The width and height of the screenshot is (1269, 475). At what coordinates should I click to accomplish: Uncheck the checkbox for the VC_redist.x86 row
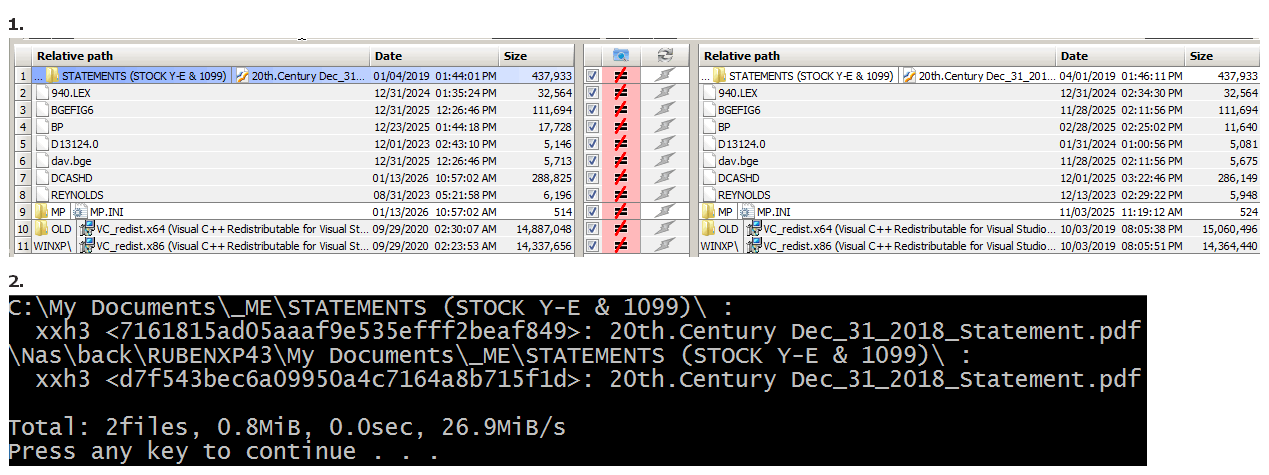tap(593, 246)
